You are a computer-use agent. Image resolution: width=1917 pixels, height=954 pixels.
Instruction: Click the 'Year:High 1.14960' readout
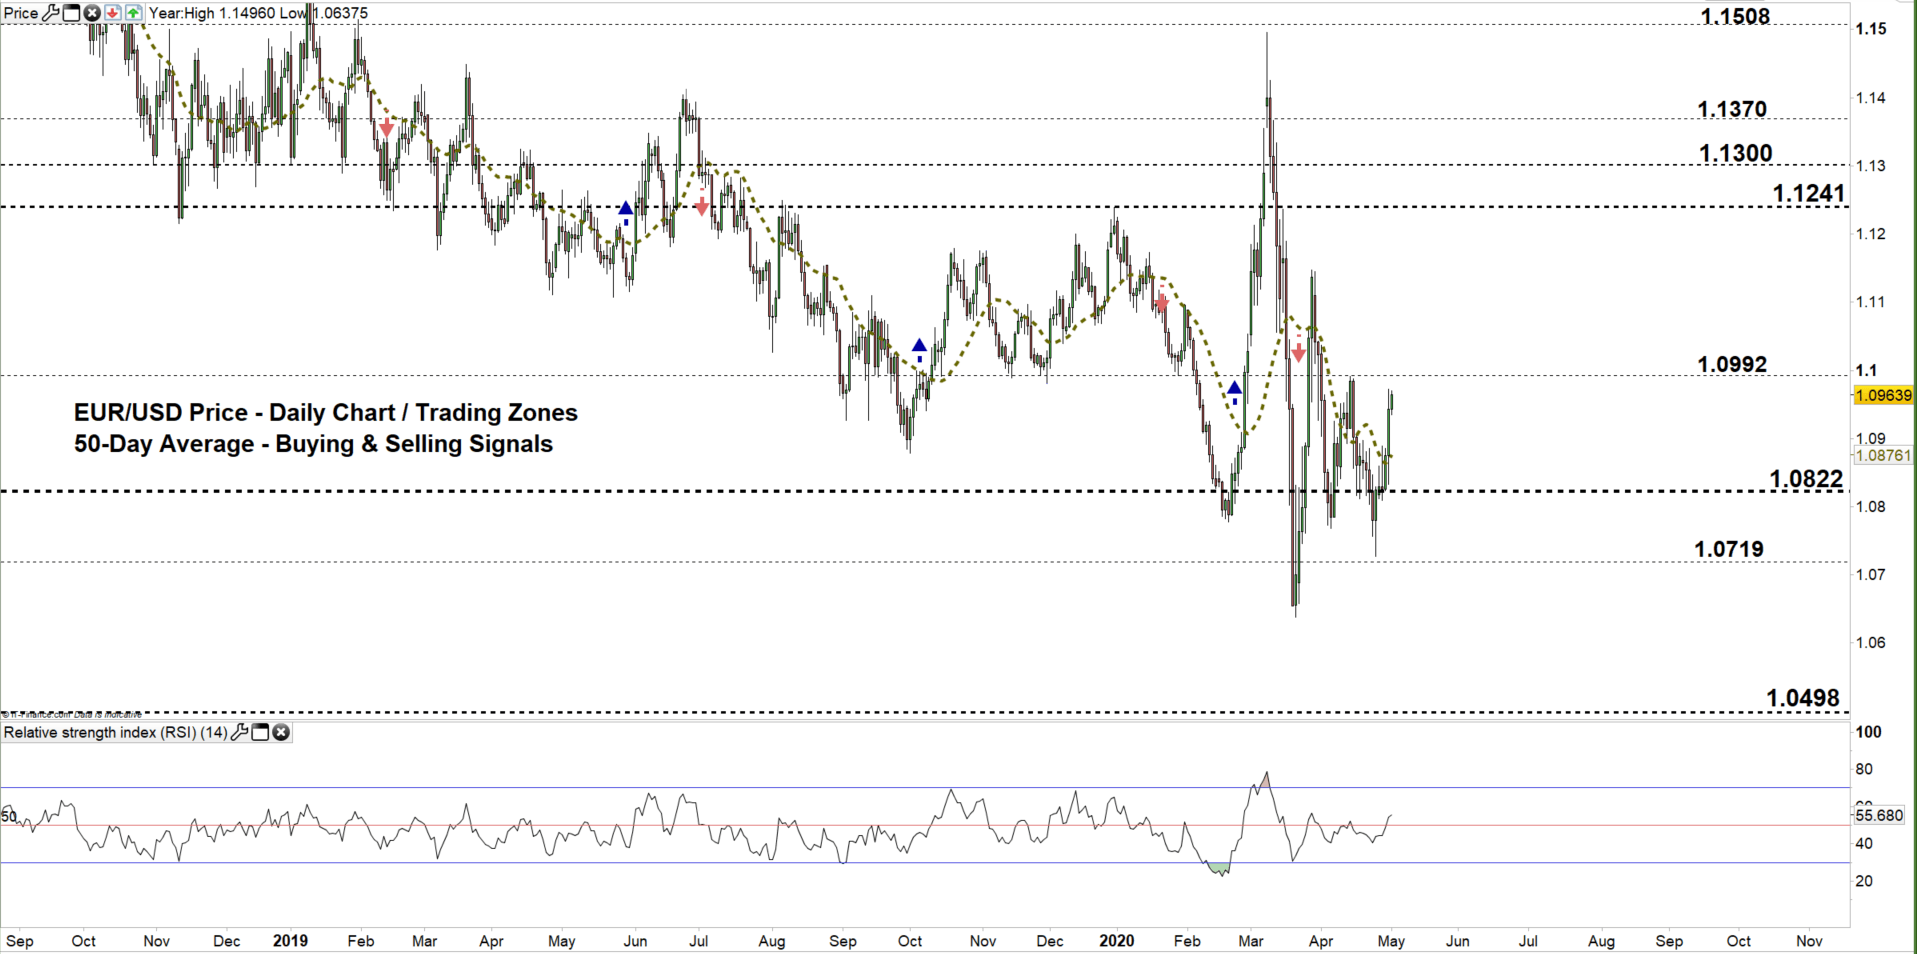(x=211, y=13)
